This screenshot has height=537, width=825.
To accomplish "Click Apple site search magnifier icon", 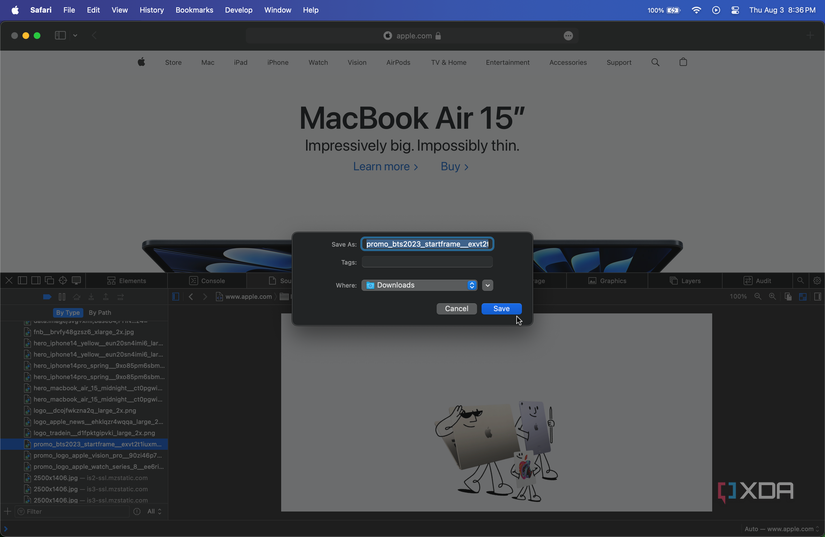I will pyautogui.click(x=655, y=62).
